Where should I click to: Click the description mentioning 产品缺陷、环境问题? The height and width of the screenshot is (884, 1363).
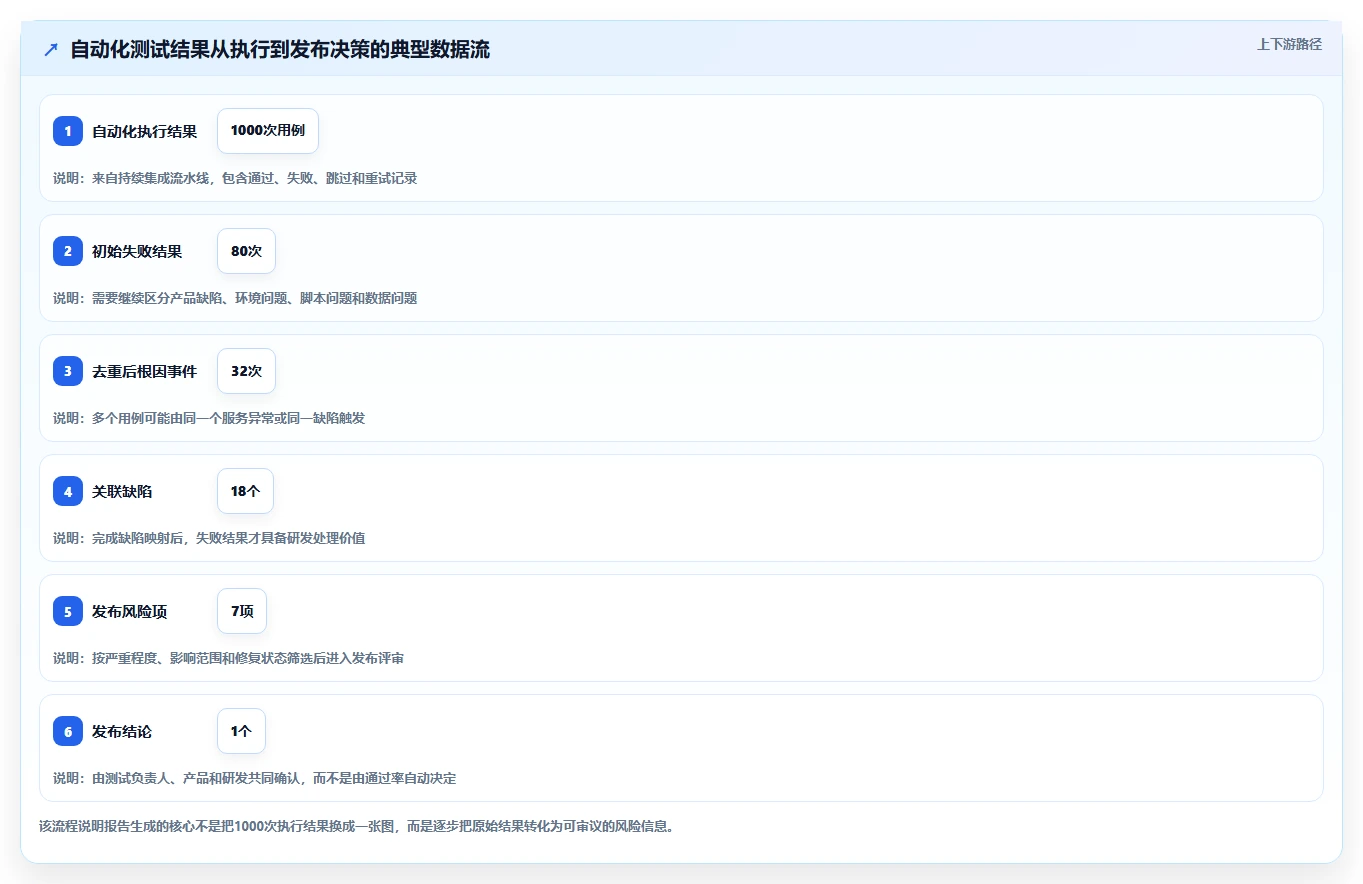coord(235,298)
